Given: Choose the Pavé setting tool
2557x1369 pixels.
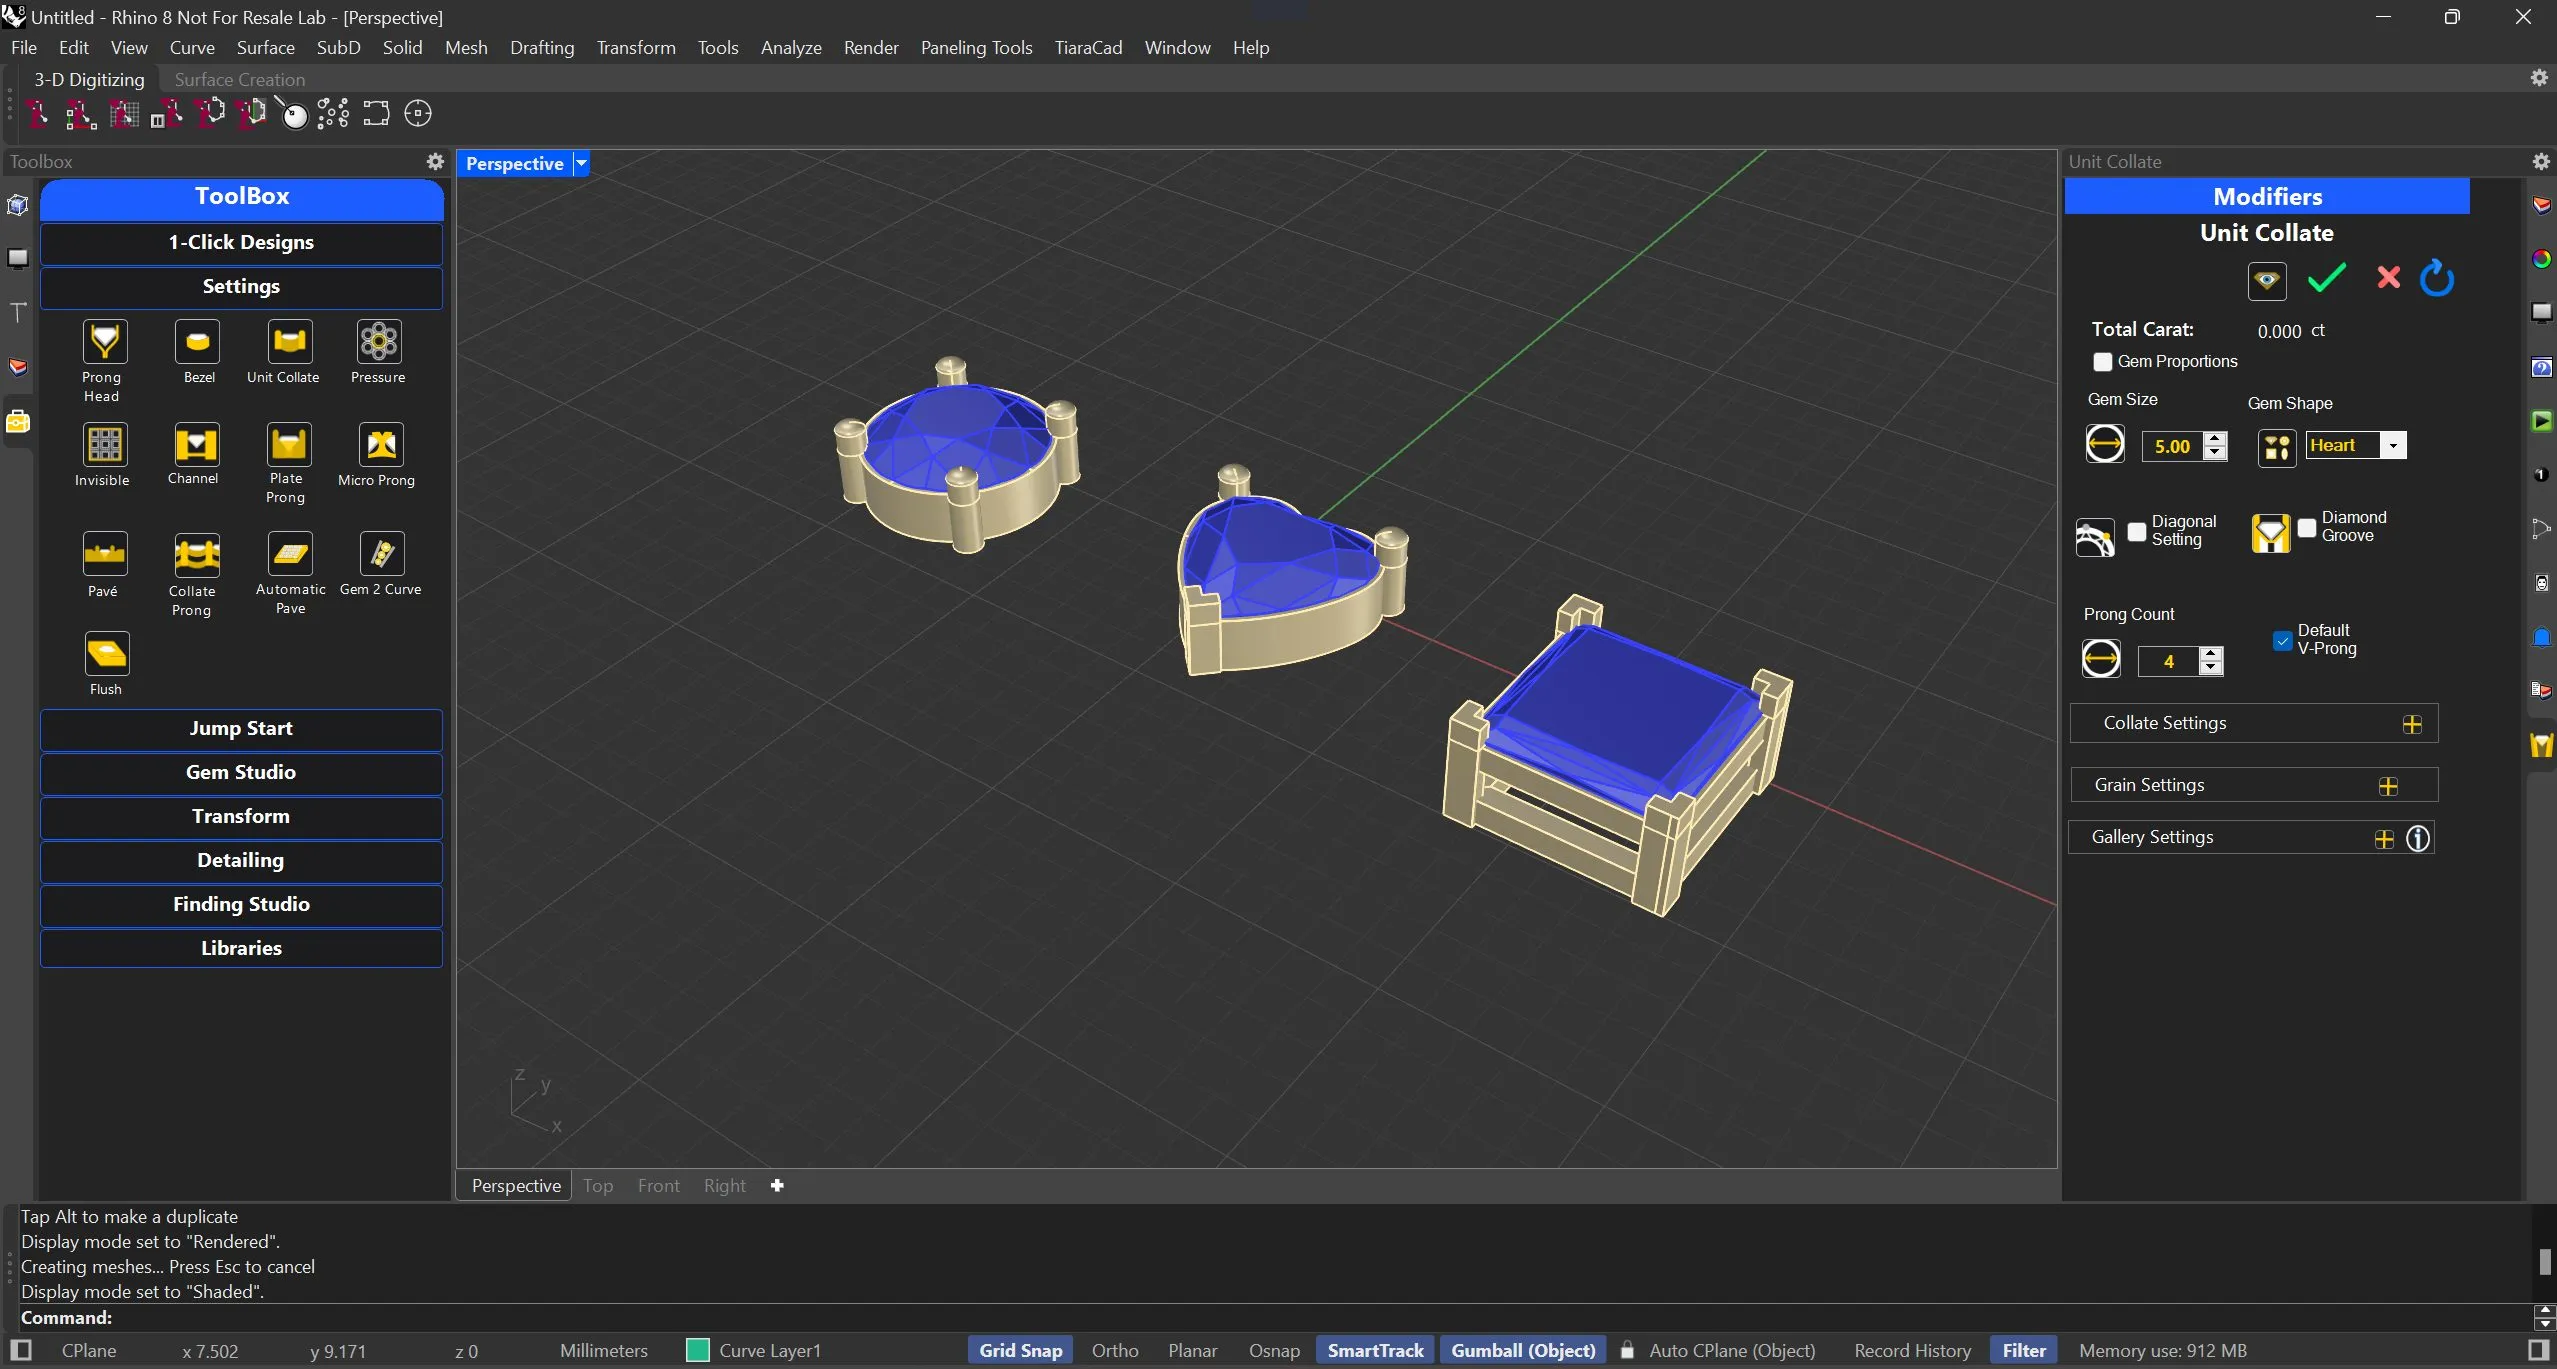Looking at the screenshot, I should tap(104, 553).
